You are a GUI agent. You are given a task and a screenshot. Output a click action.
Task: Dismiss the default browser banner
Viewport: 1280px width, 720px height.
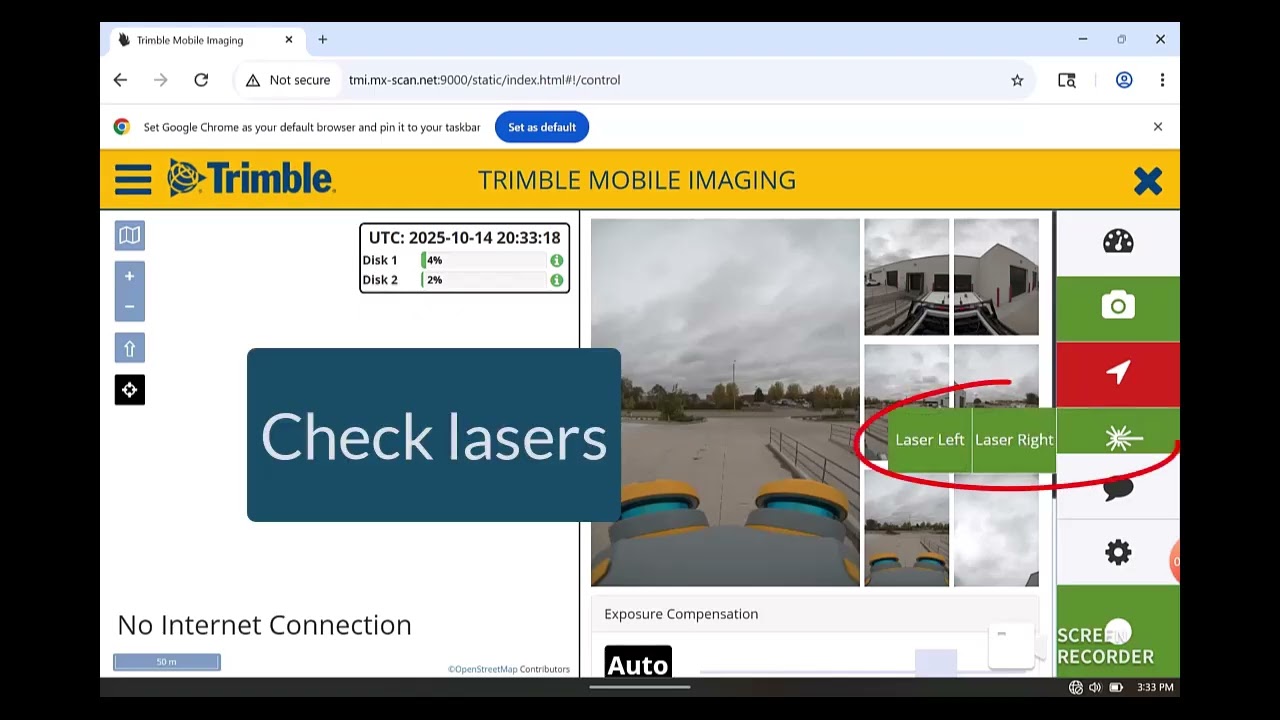[1158, 127]
